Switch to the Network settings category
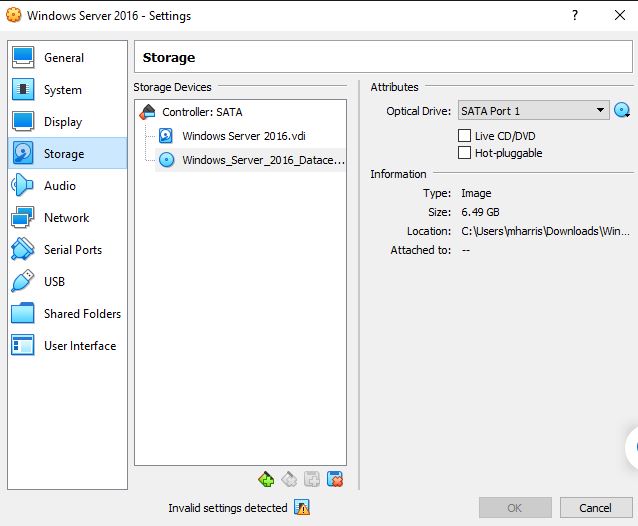This screenshot has height=526, width=638. (x=66, y=218)
